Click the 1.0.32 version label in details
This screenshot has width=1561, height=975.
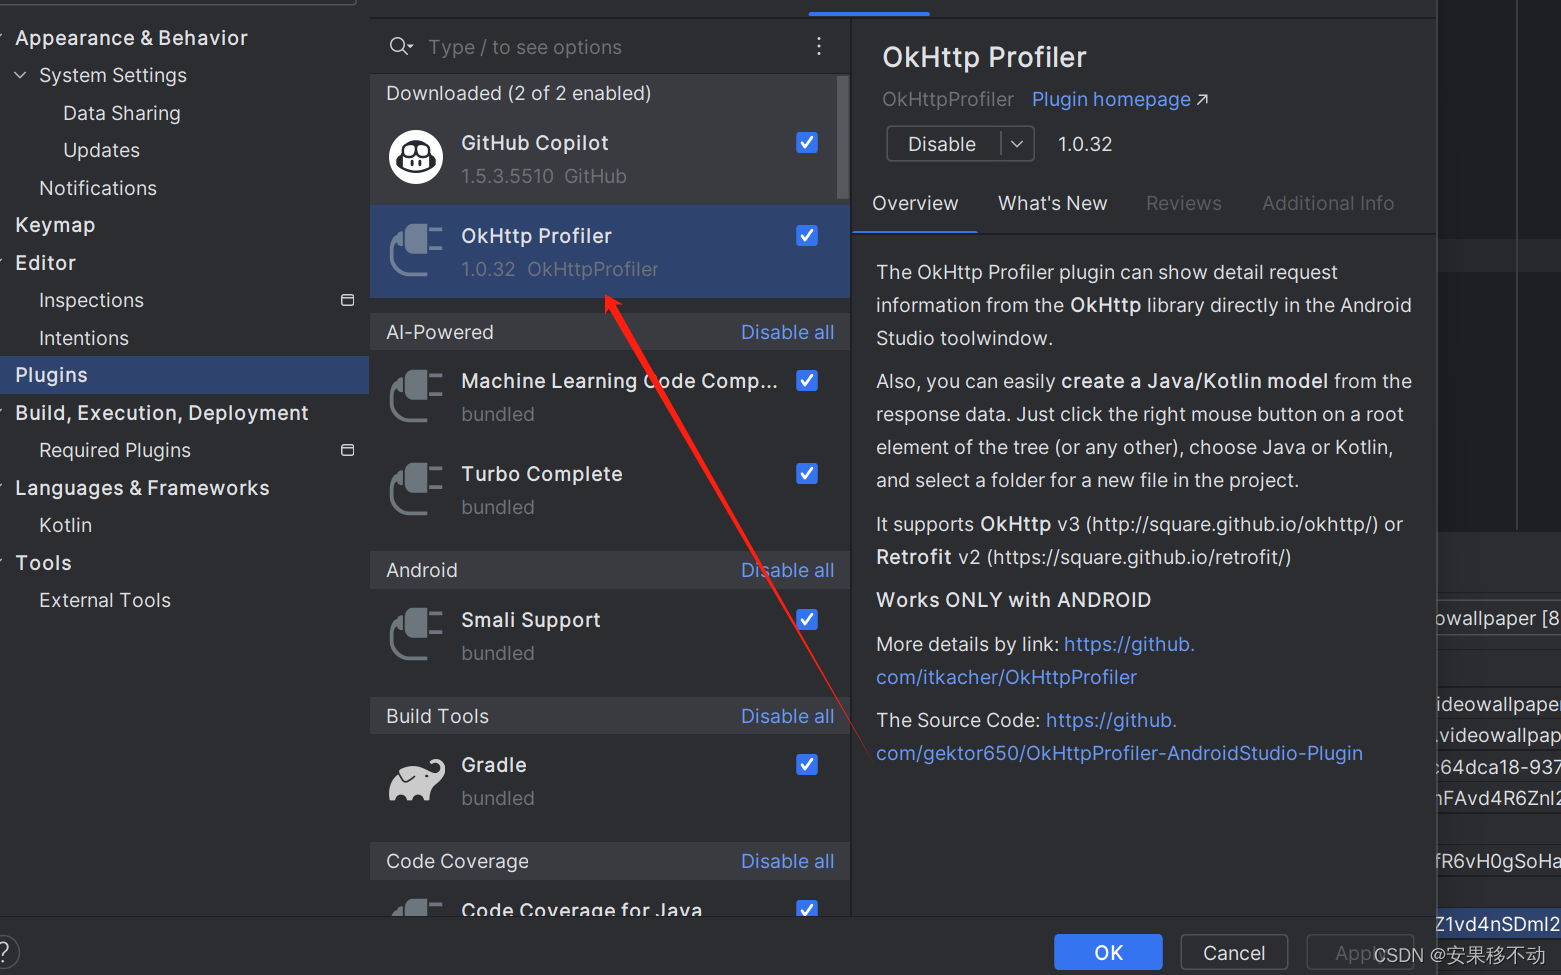tap(1085, 144)
